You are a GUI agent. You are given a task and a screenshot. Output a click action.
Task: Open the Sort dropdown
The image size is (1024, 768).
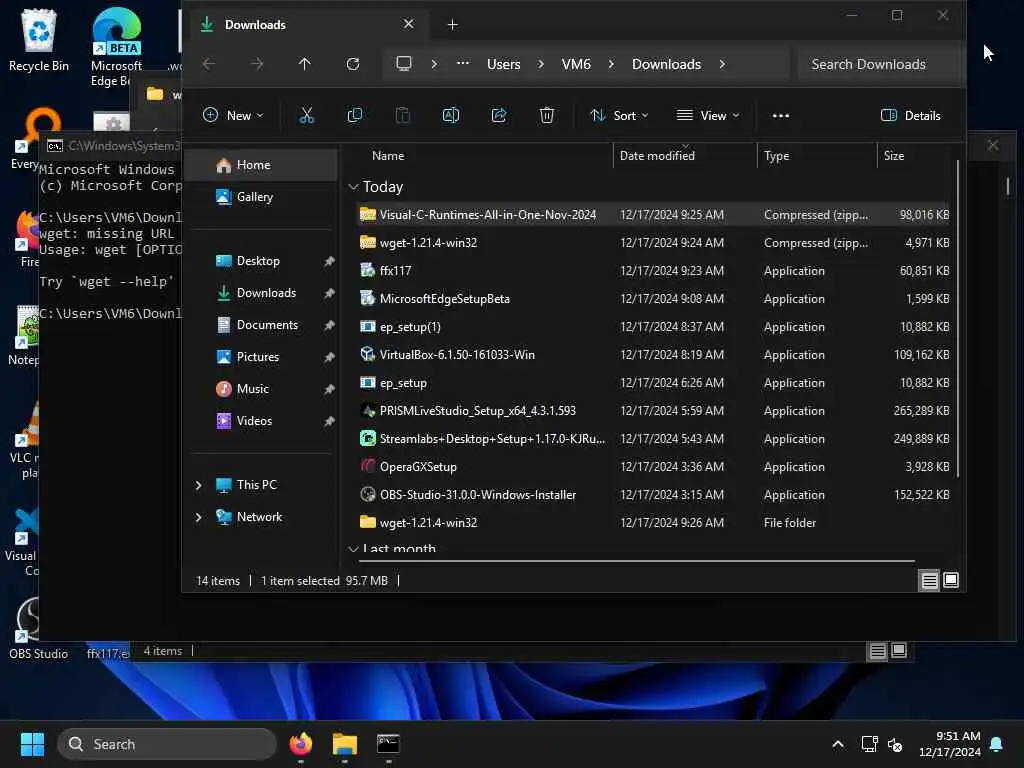pyautogui.click(x=619, y=116)
